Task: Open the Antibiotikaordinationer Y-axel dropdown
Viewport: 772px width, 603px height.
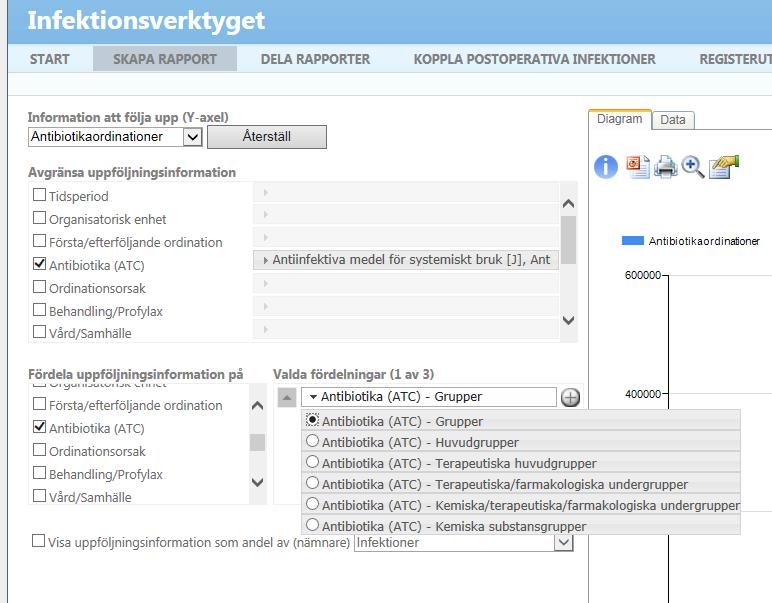Action: (193, 137)
